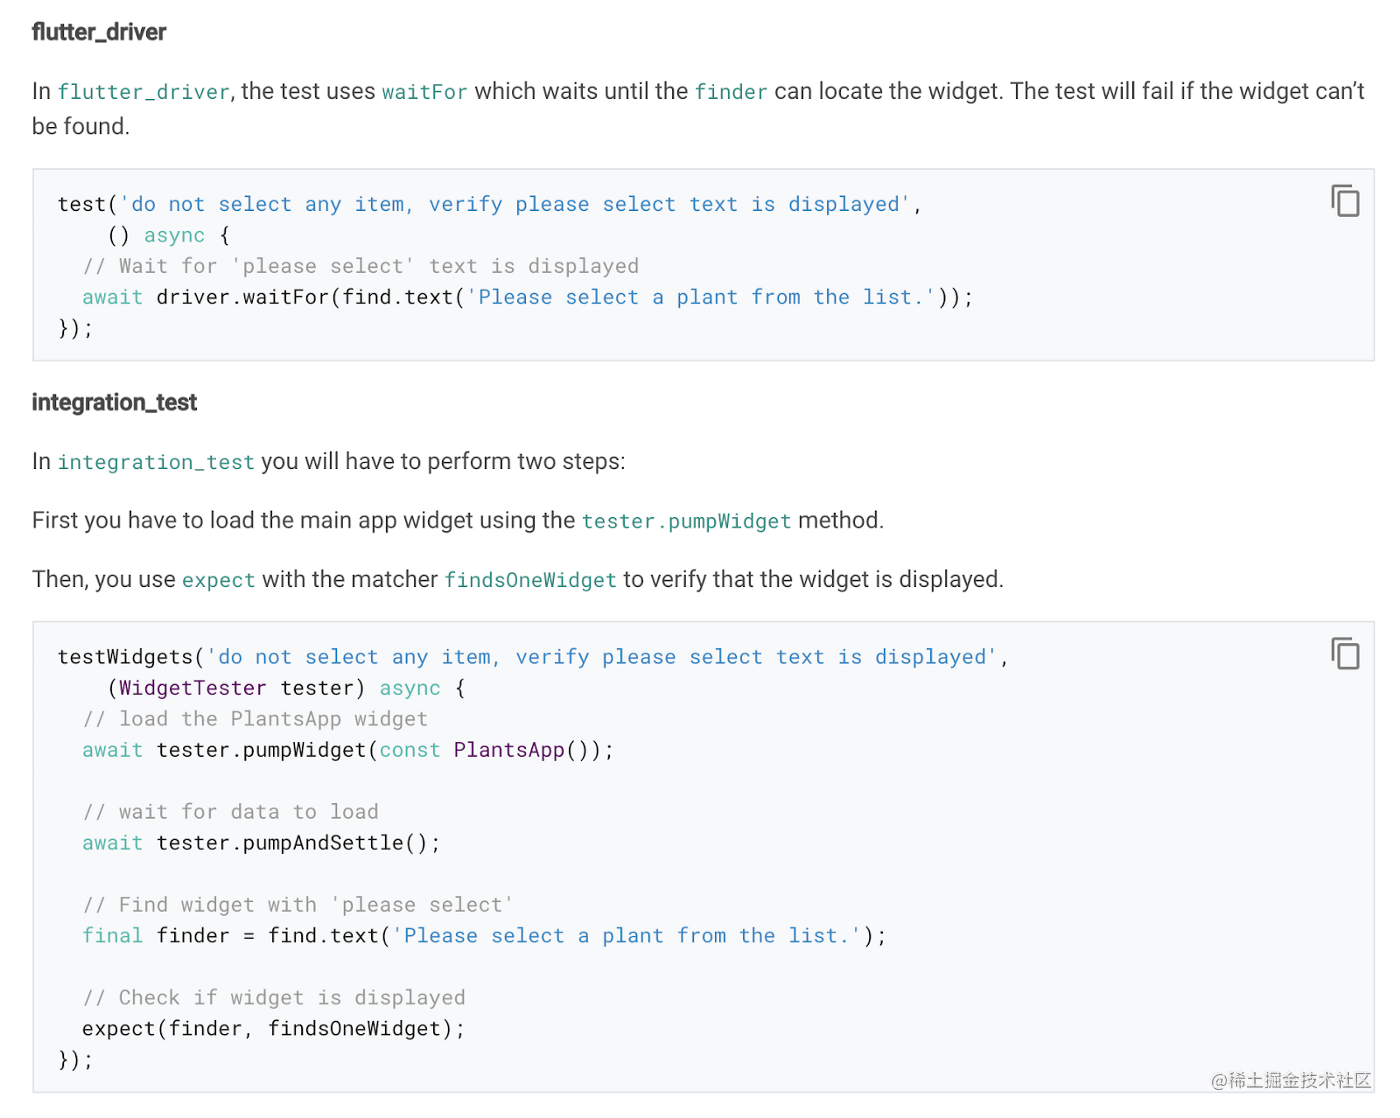
Task: Click the final finder = find.text line
Action: (x=484, y=936)
